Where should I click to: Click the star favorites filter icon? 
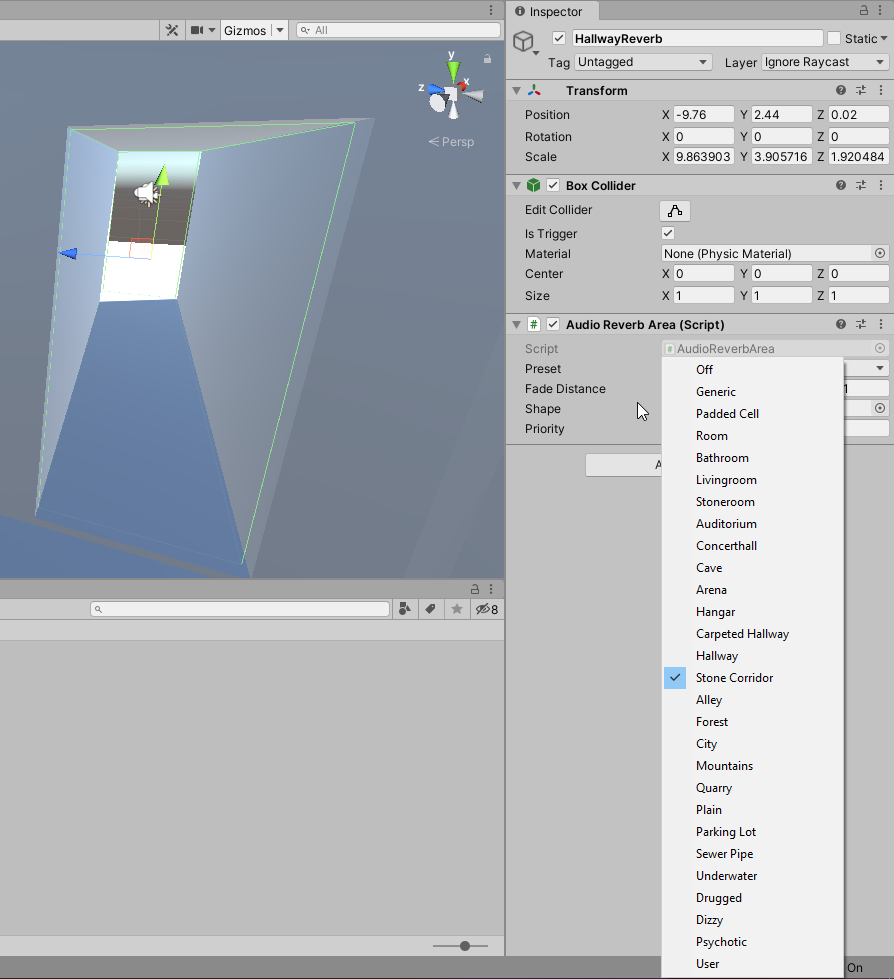[456, 609]
